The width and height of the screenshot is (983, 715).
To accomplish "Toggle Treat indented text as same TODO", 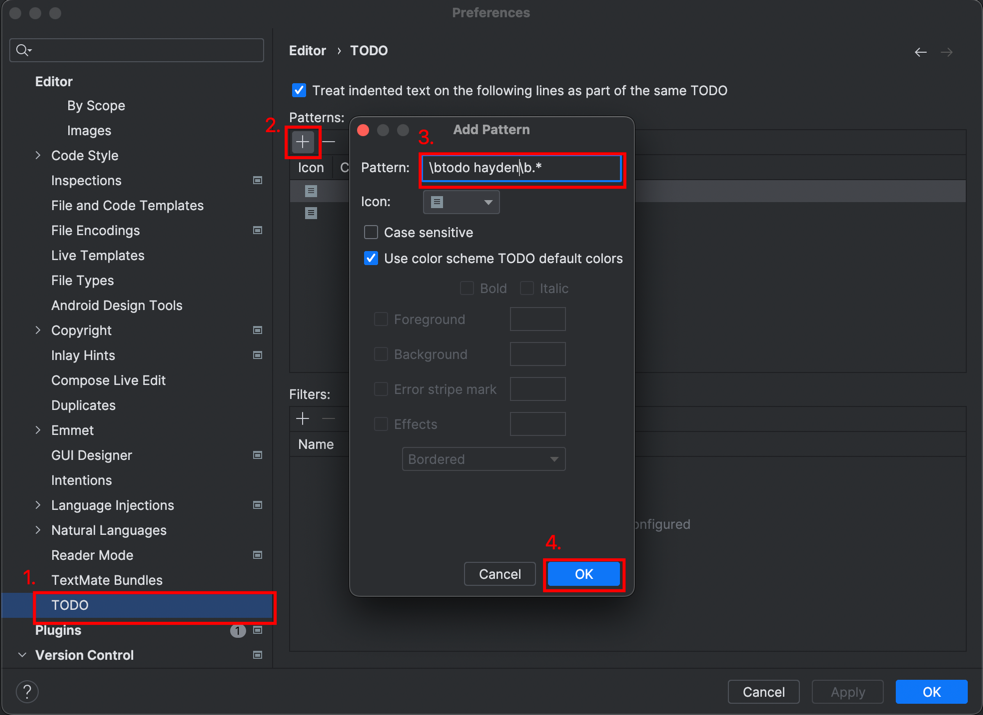I will [299, 90].
